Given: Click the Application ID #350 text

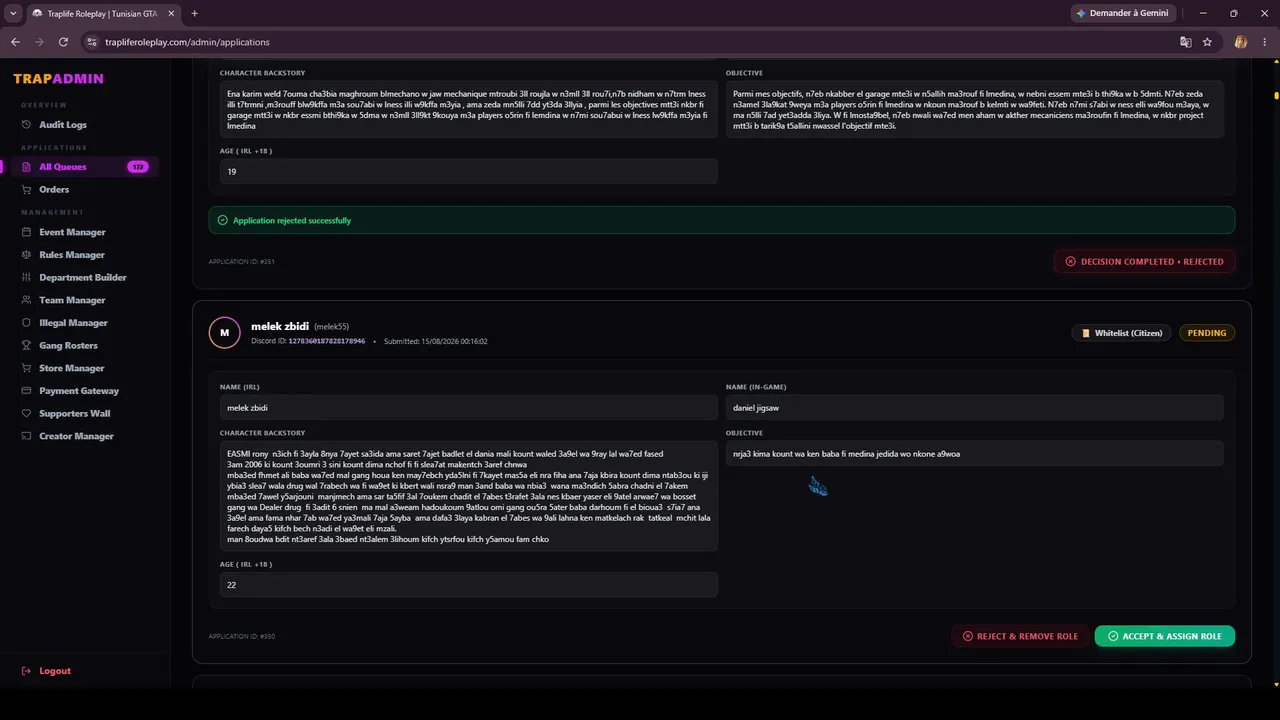Looking at the screenshot, I should [x=241, y=636].
